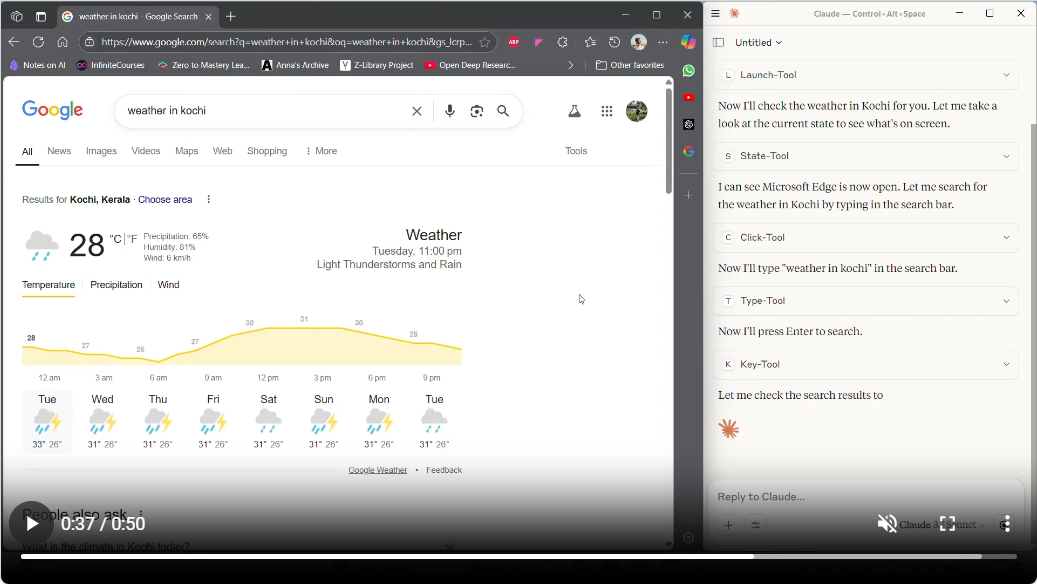Open Edge settings and more menu

click(x=663, y=42)
